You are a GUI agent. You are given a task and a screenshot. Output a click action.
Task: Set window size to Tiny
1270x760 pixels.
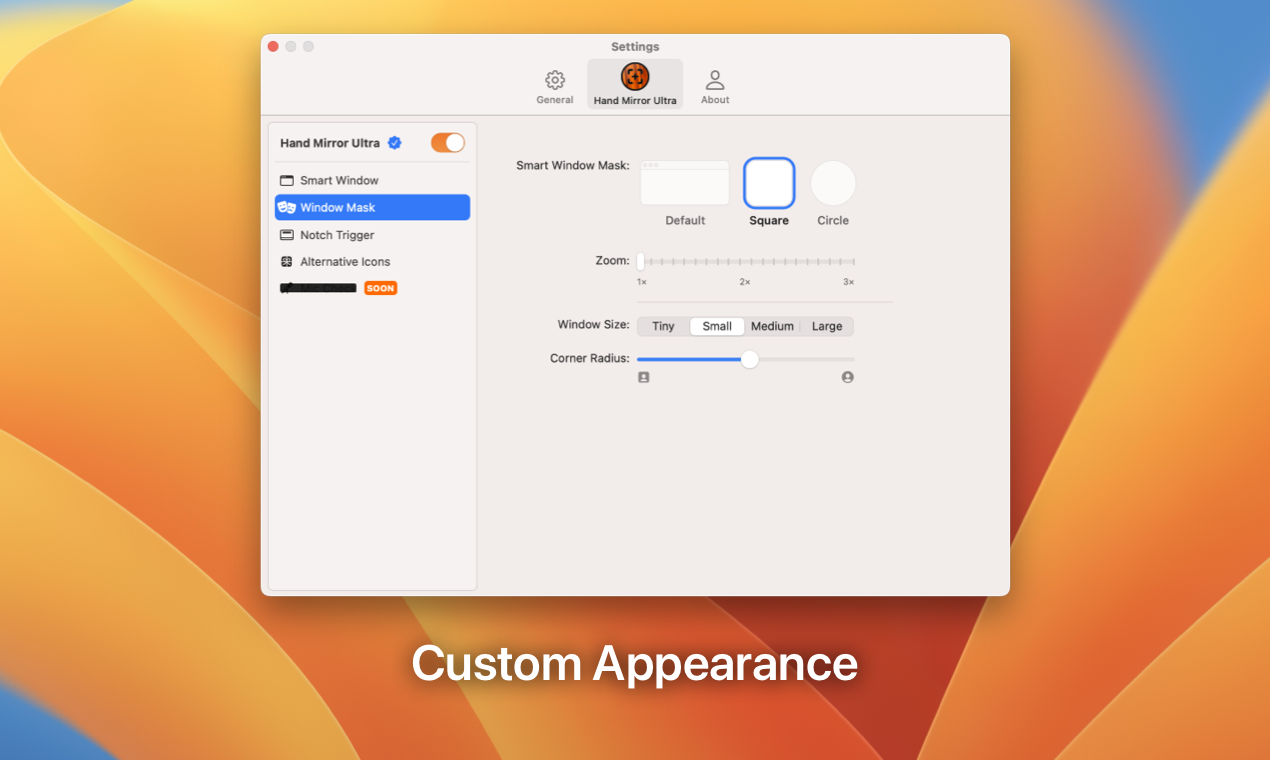click(663, 326)
